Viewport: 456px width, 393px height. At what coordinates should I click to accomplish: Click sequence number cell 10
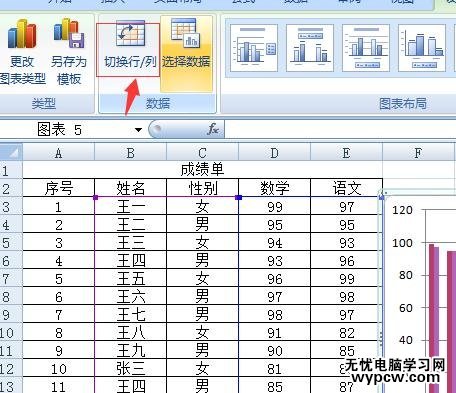coord(58,368)
